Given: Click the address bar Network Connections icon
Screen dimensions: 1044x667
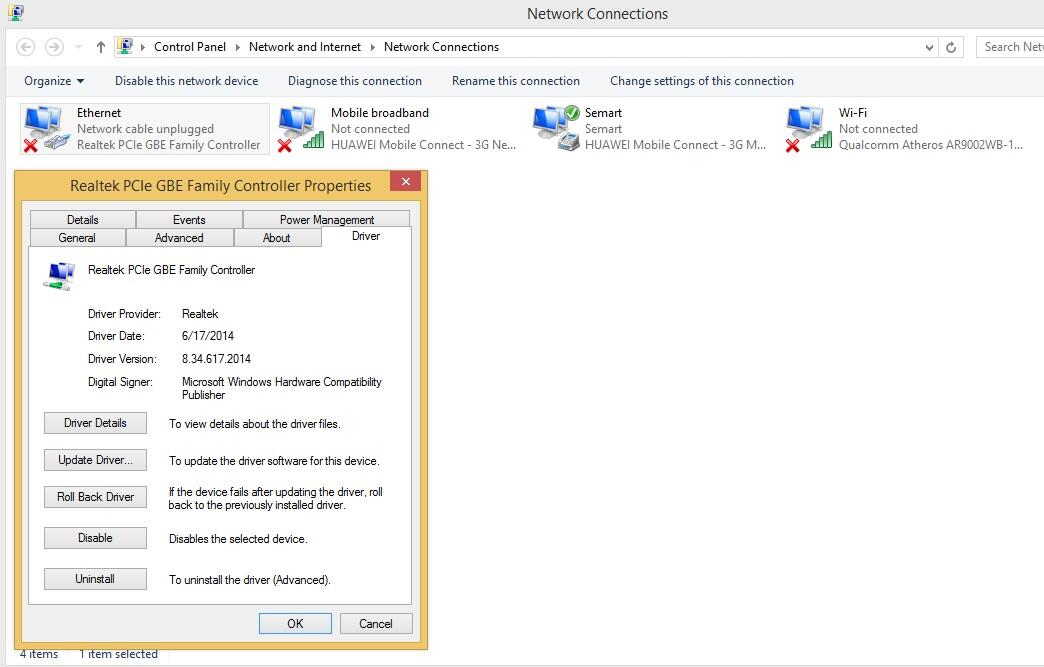Looking at the screenshot, I should click(x=125, y=47).
